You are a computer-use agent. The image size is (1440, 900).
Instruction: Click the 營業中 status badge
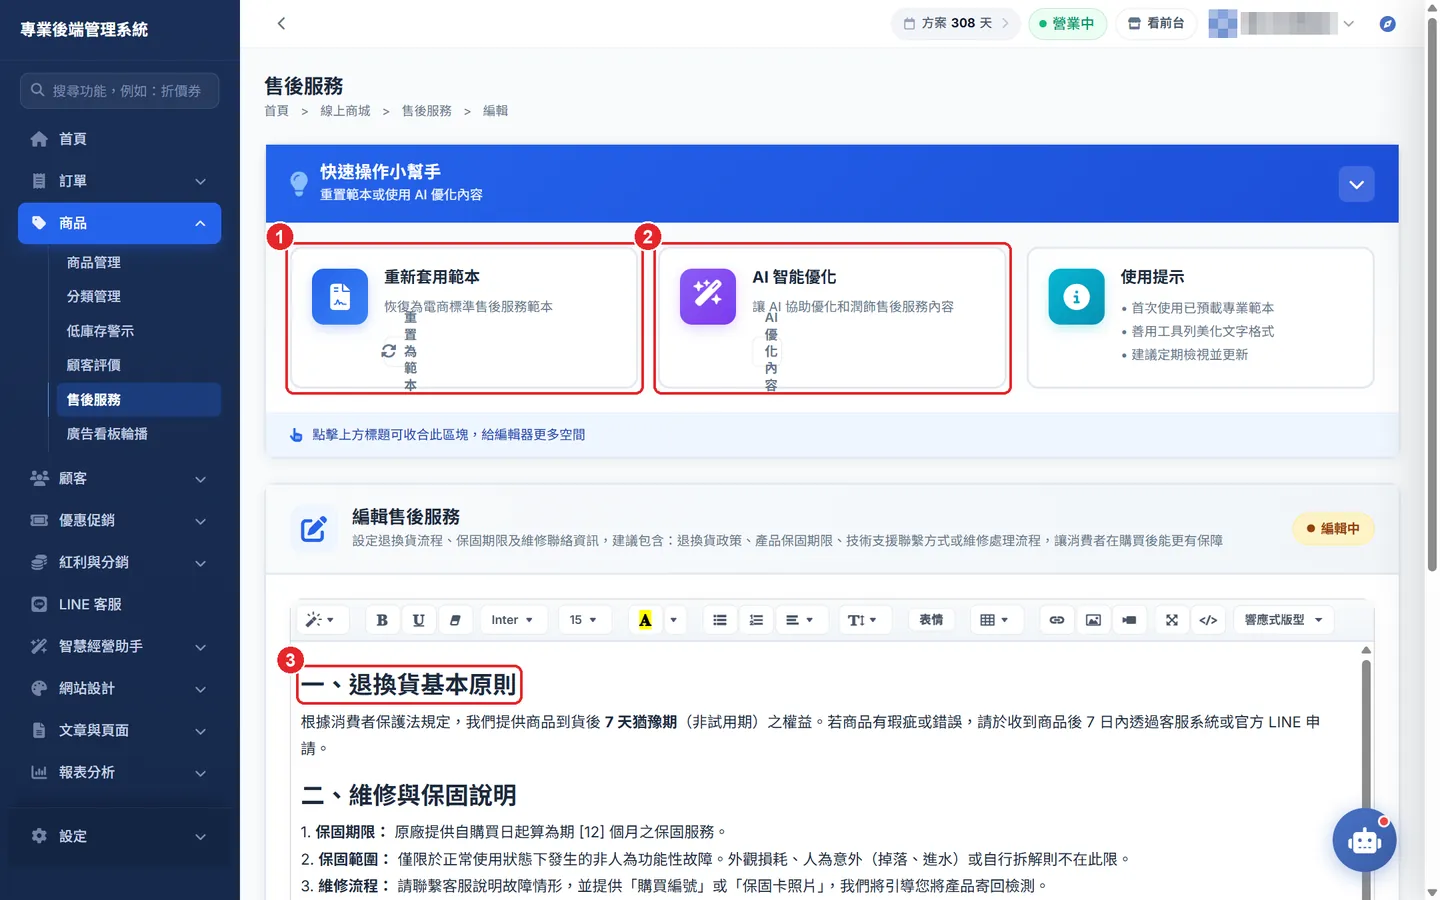coord(1067,23)
